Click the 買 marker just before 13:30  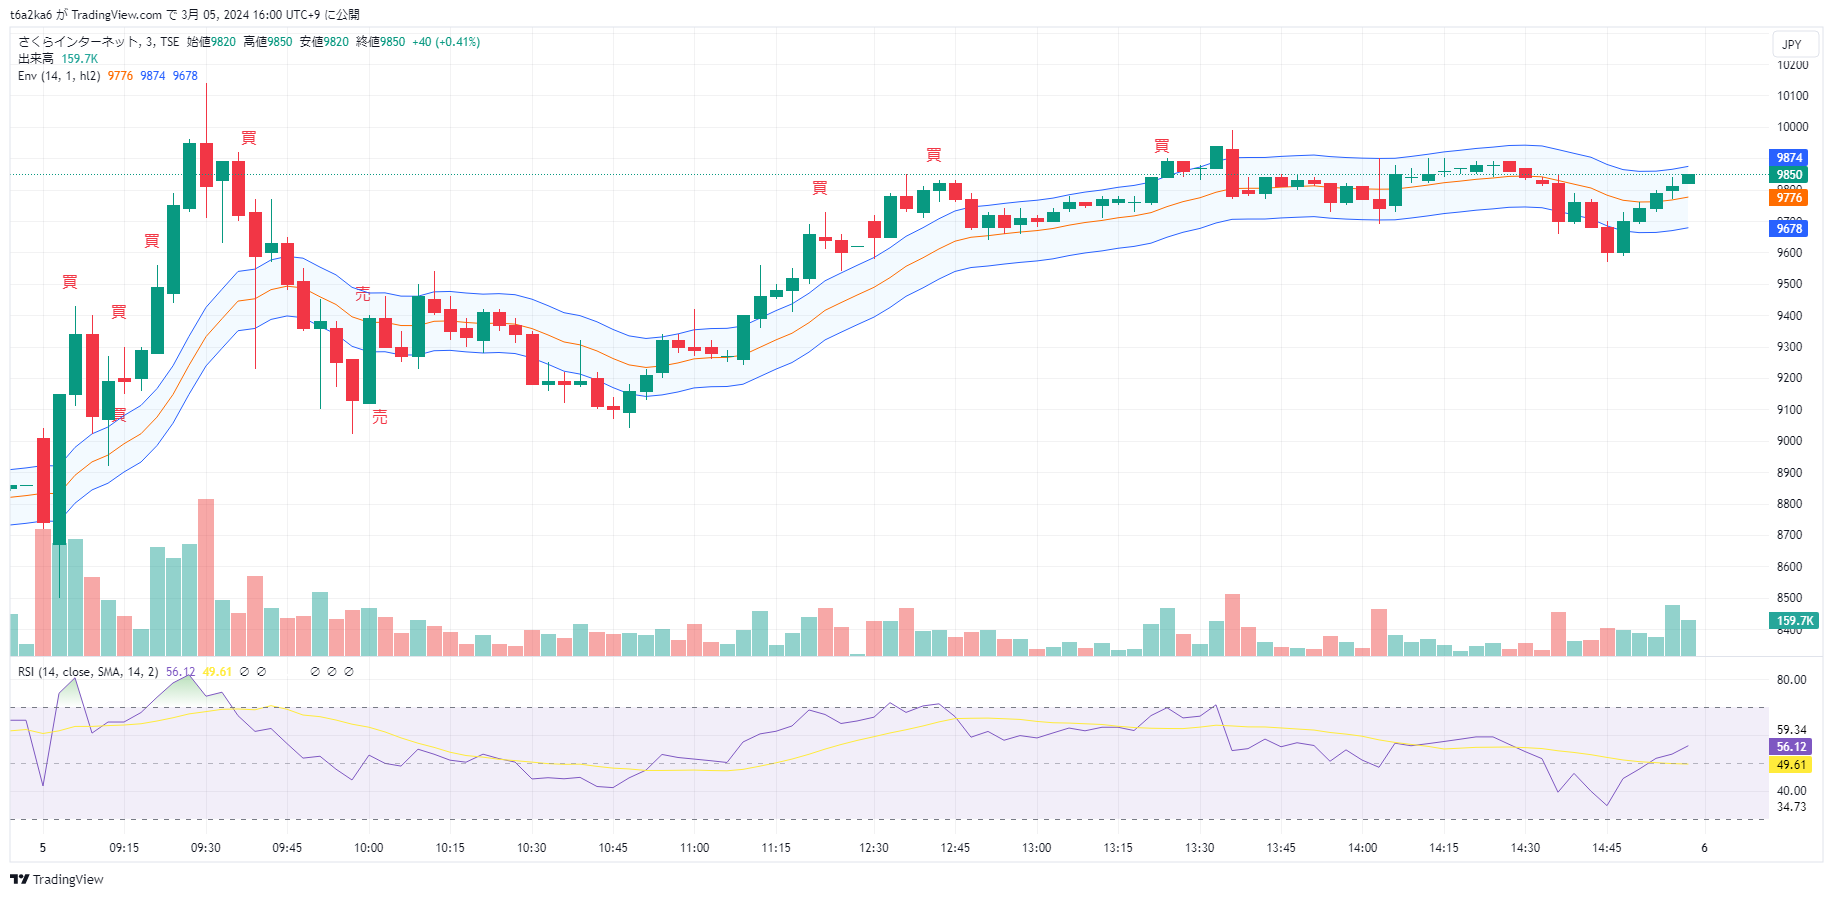1161,146
